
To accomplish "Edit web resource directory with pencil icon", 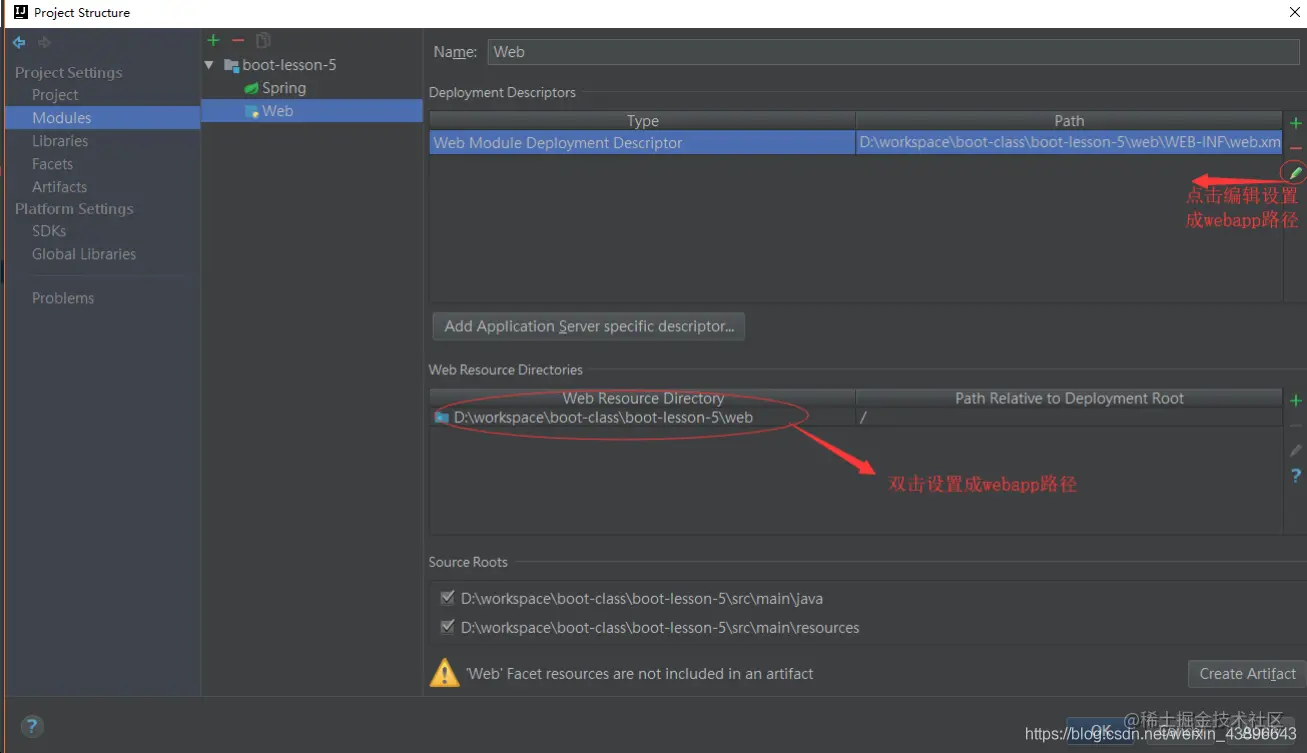I will click(x=1296, y=451).
